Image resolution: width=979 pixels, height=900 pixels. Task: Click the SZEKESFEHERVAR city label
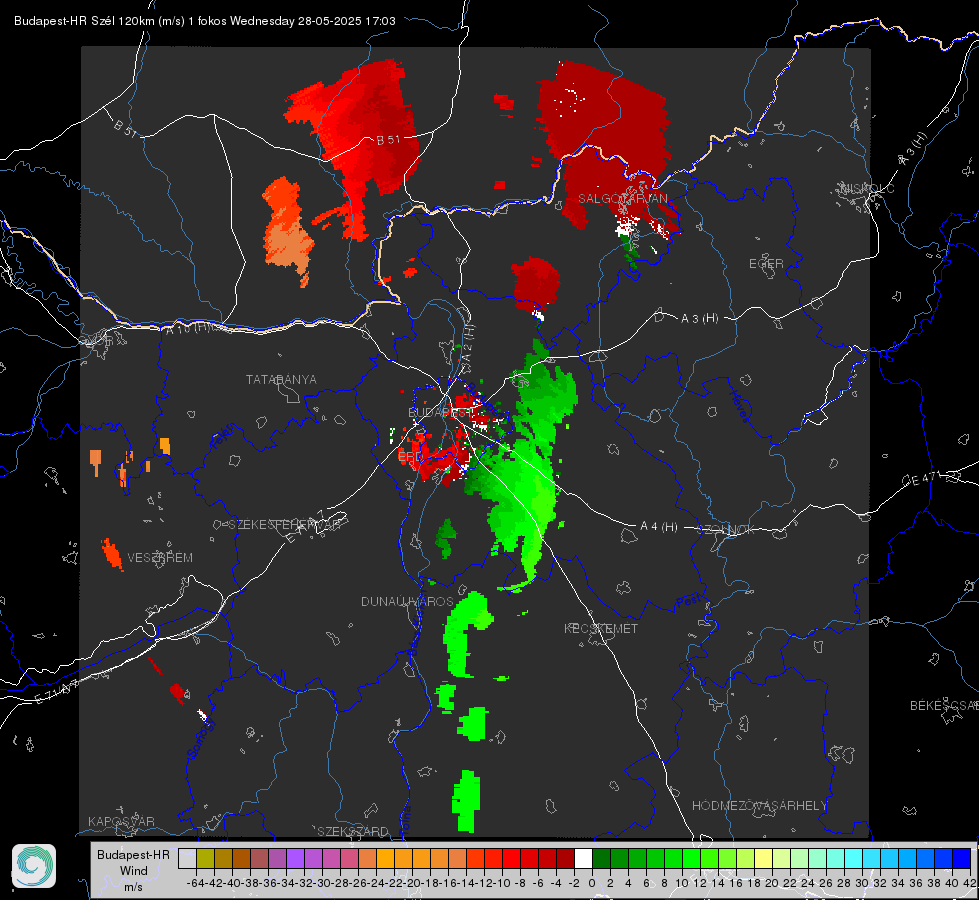287,525
